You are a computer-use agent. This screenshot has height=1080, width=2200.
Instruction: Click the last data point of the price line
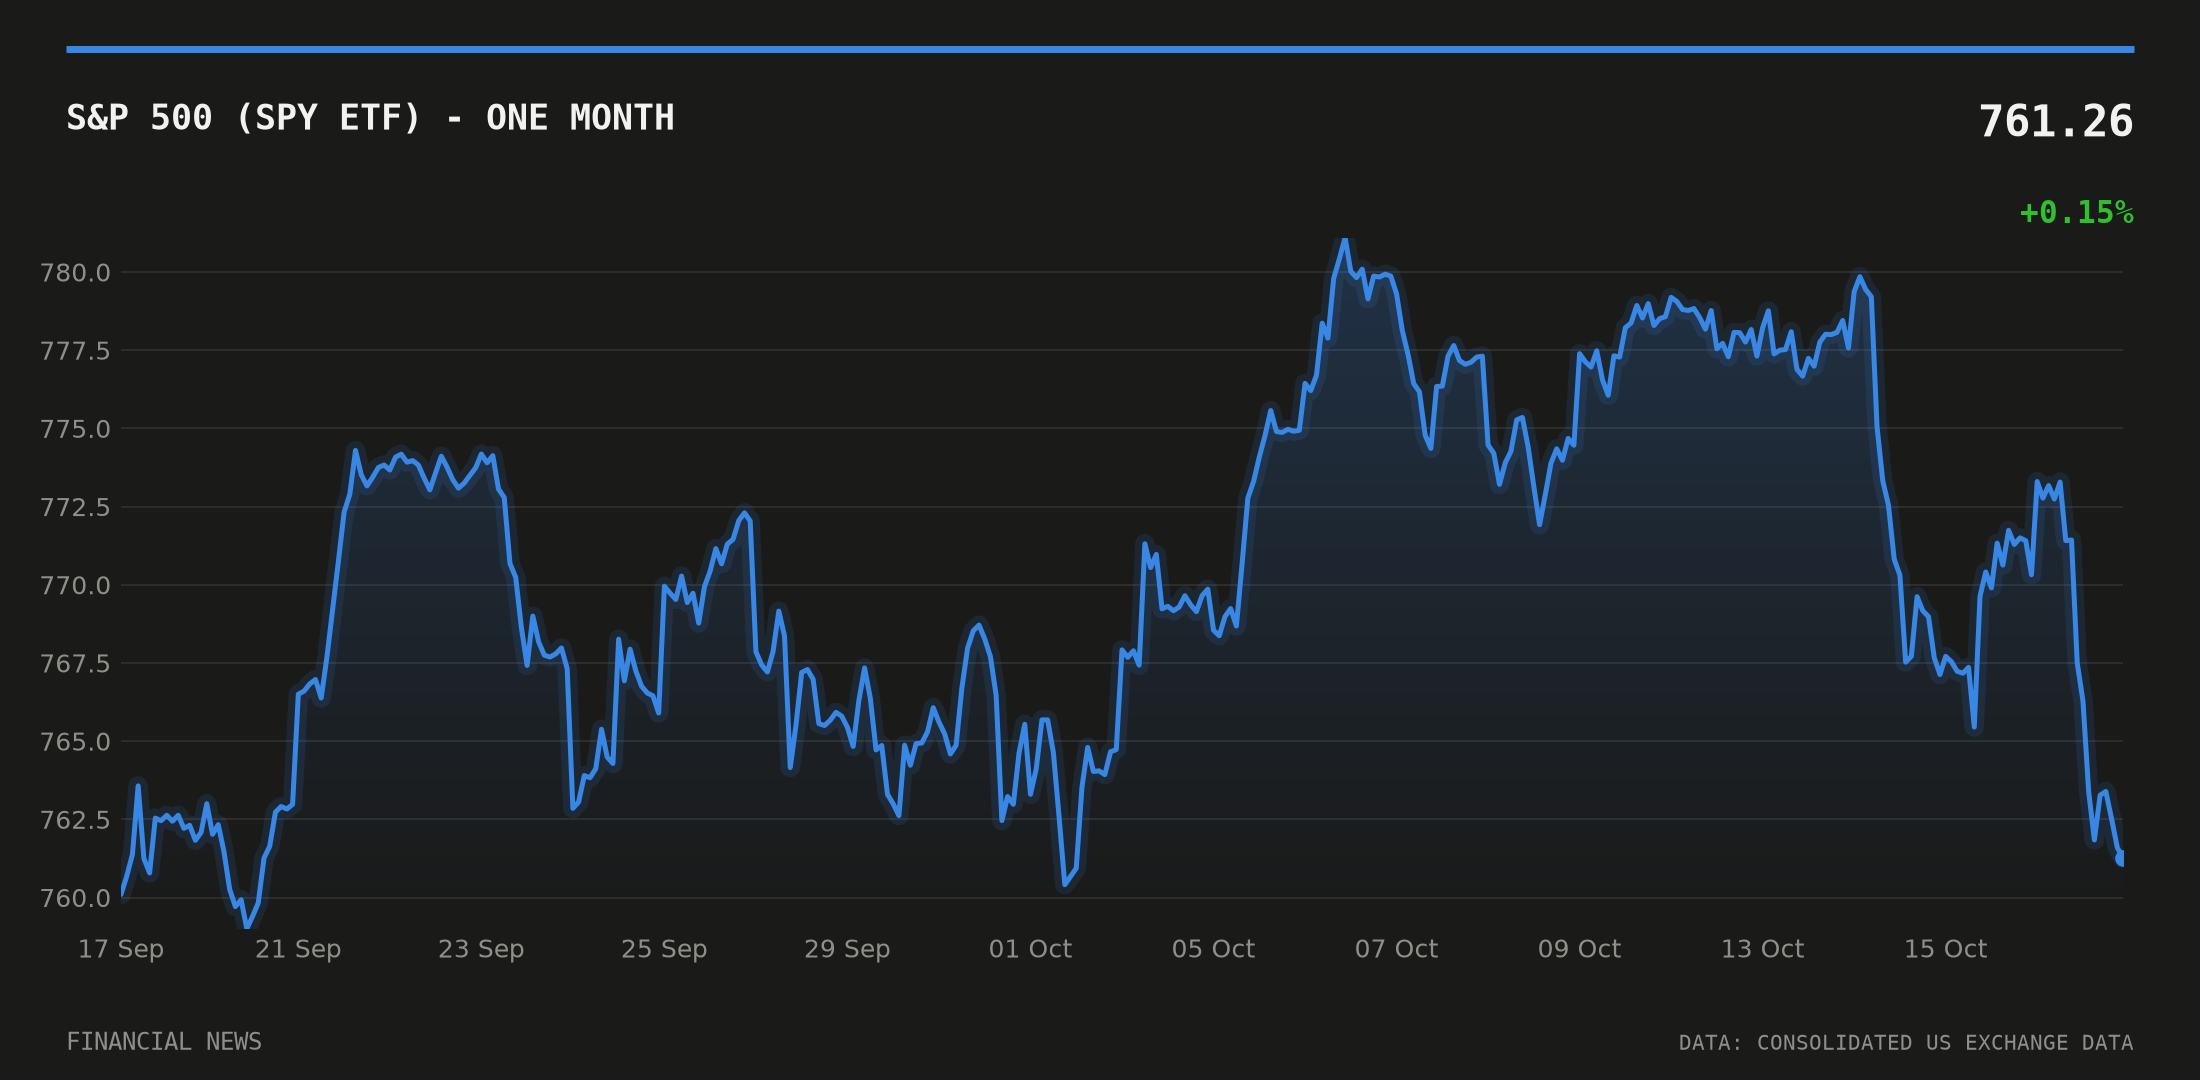(2121, 858)
